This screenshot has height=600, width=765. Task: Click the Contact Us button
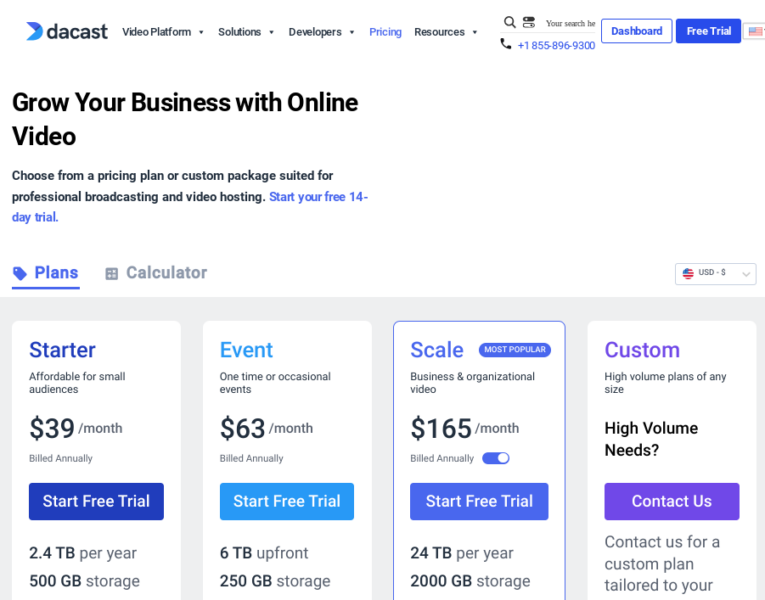671,501
